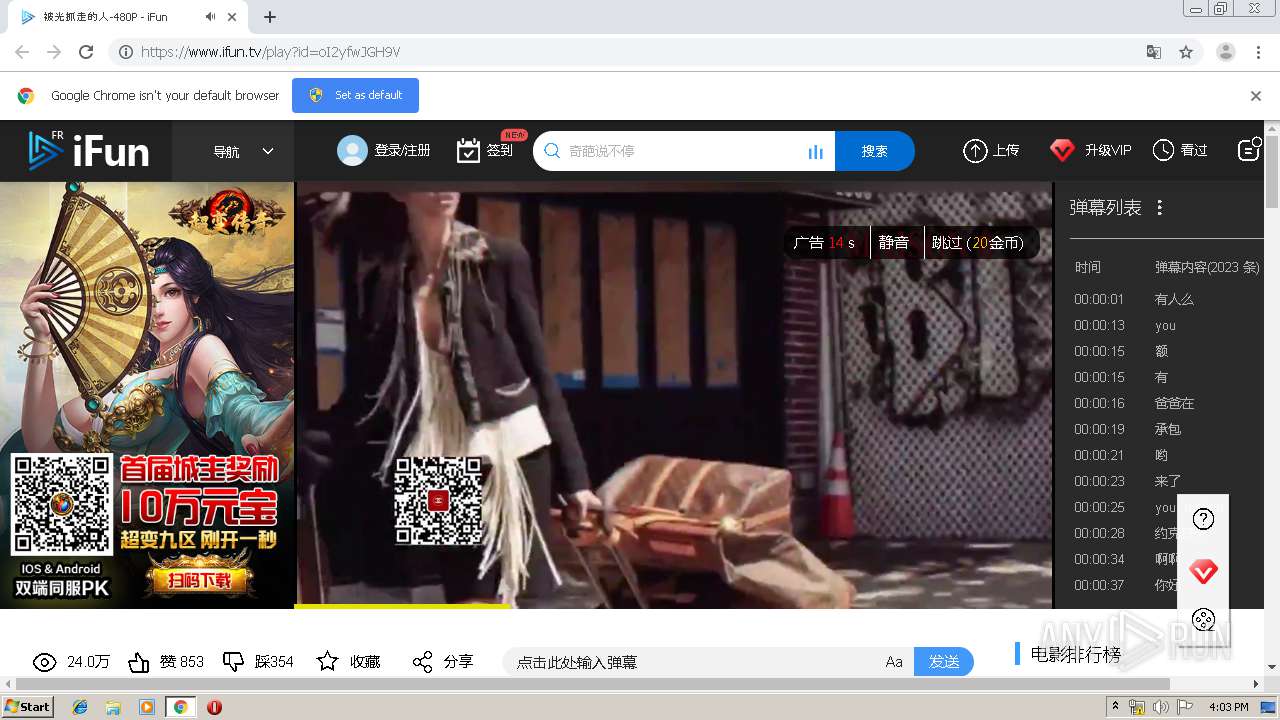Close the iFun browser tab
The height and width of the screenshot is (720, 1280).
click(233, 17)
